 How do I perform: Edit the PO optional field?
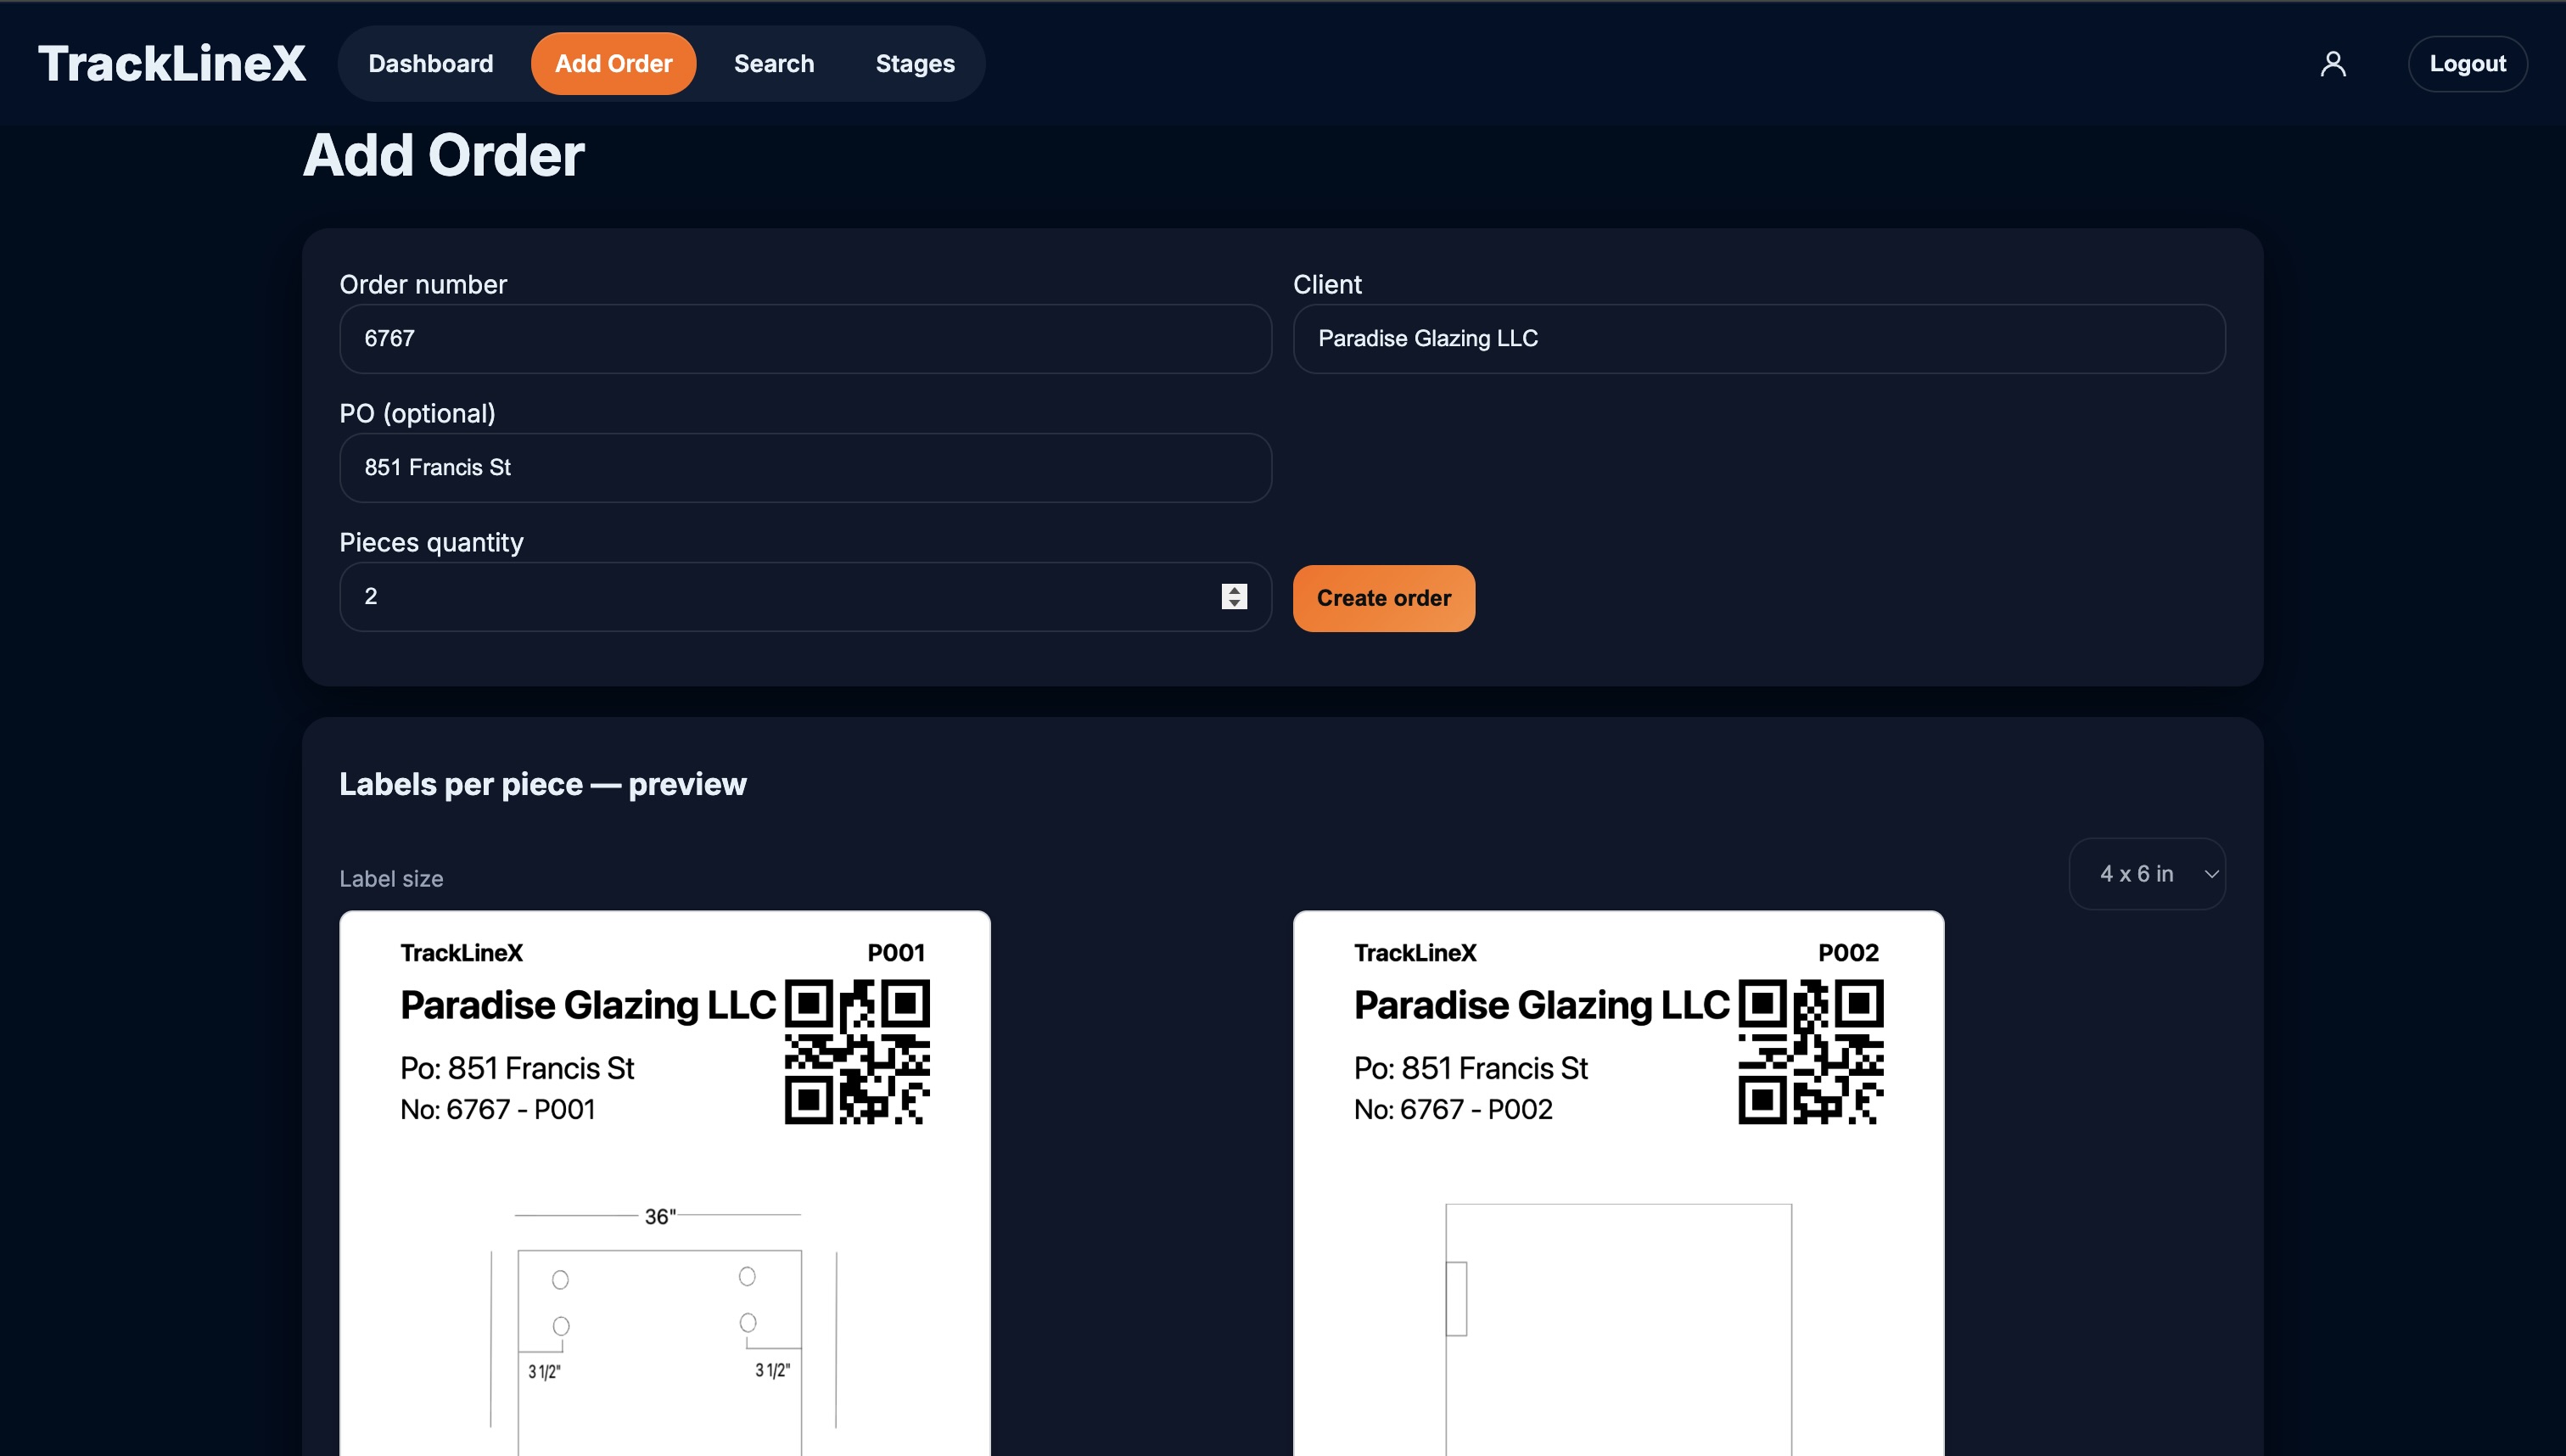805,468
